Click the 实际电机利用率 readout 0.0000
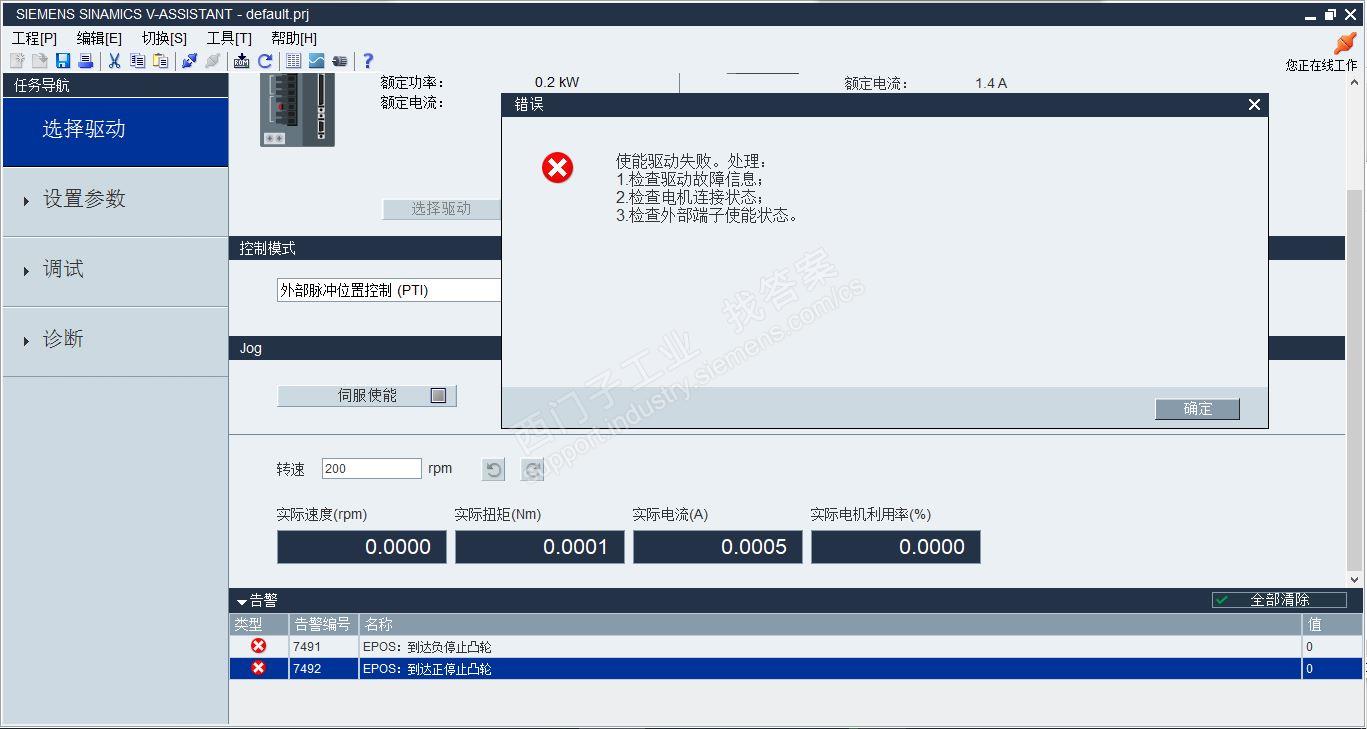This screenshot has width=1367, height=729. click(x=896, y=547)
